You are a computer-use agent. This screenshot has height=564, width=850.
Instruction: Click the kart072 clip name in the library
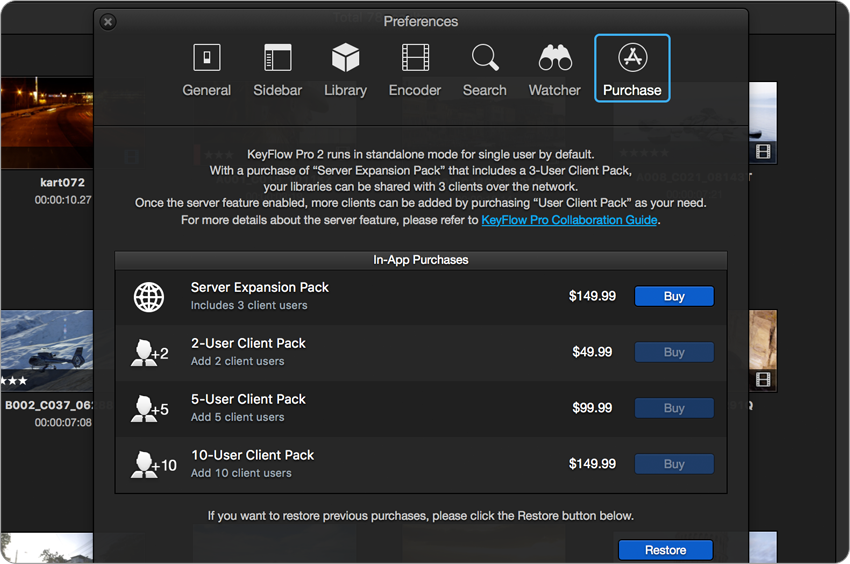click(62, 182)
